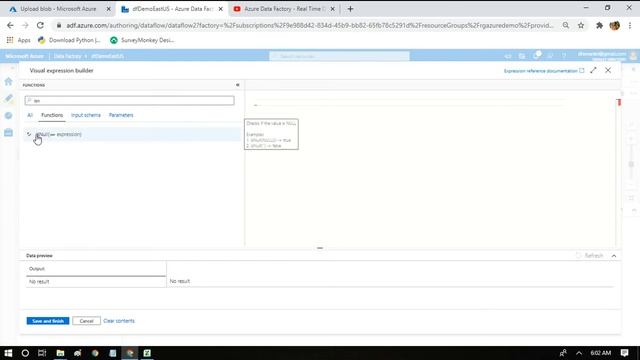Switch to the Input schema tab

click(x=86, y=115)
